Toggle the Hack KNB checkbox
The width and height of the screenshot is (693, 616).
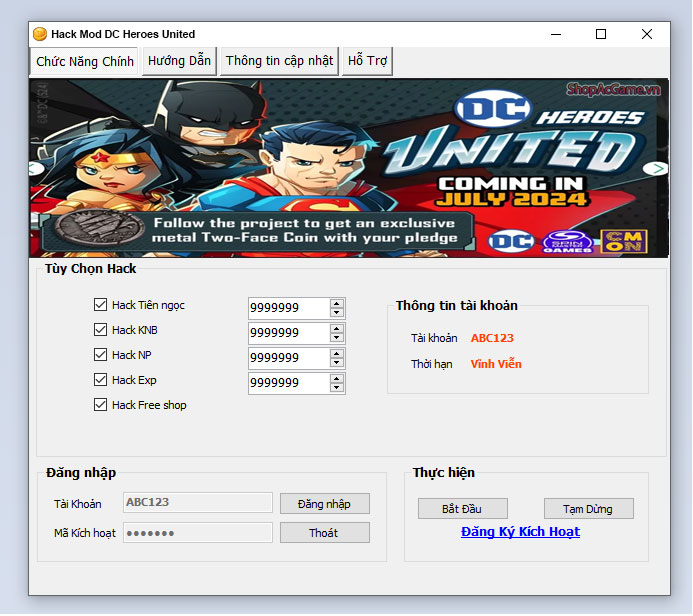[100, 330]
